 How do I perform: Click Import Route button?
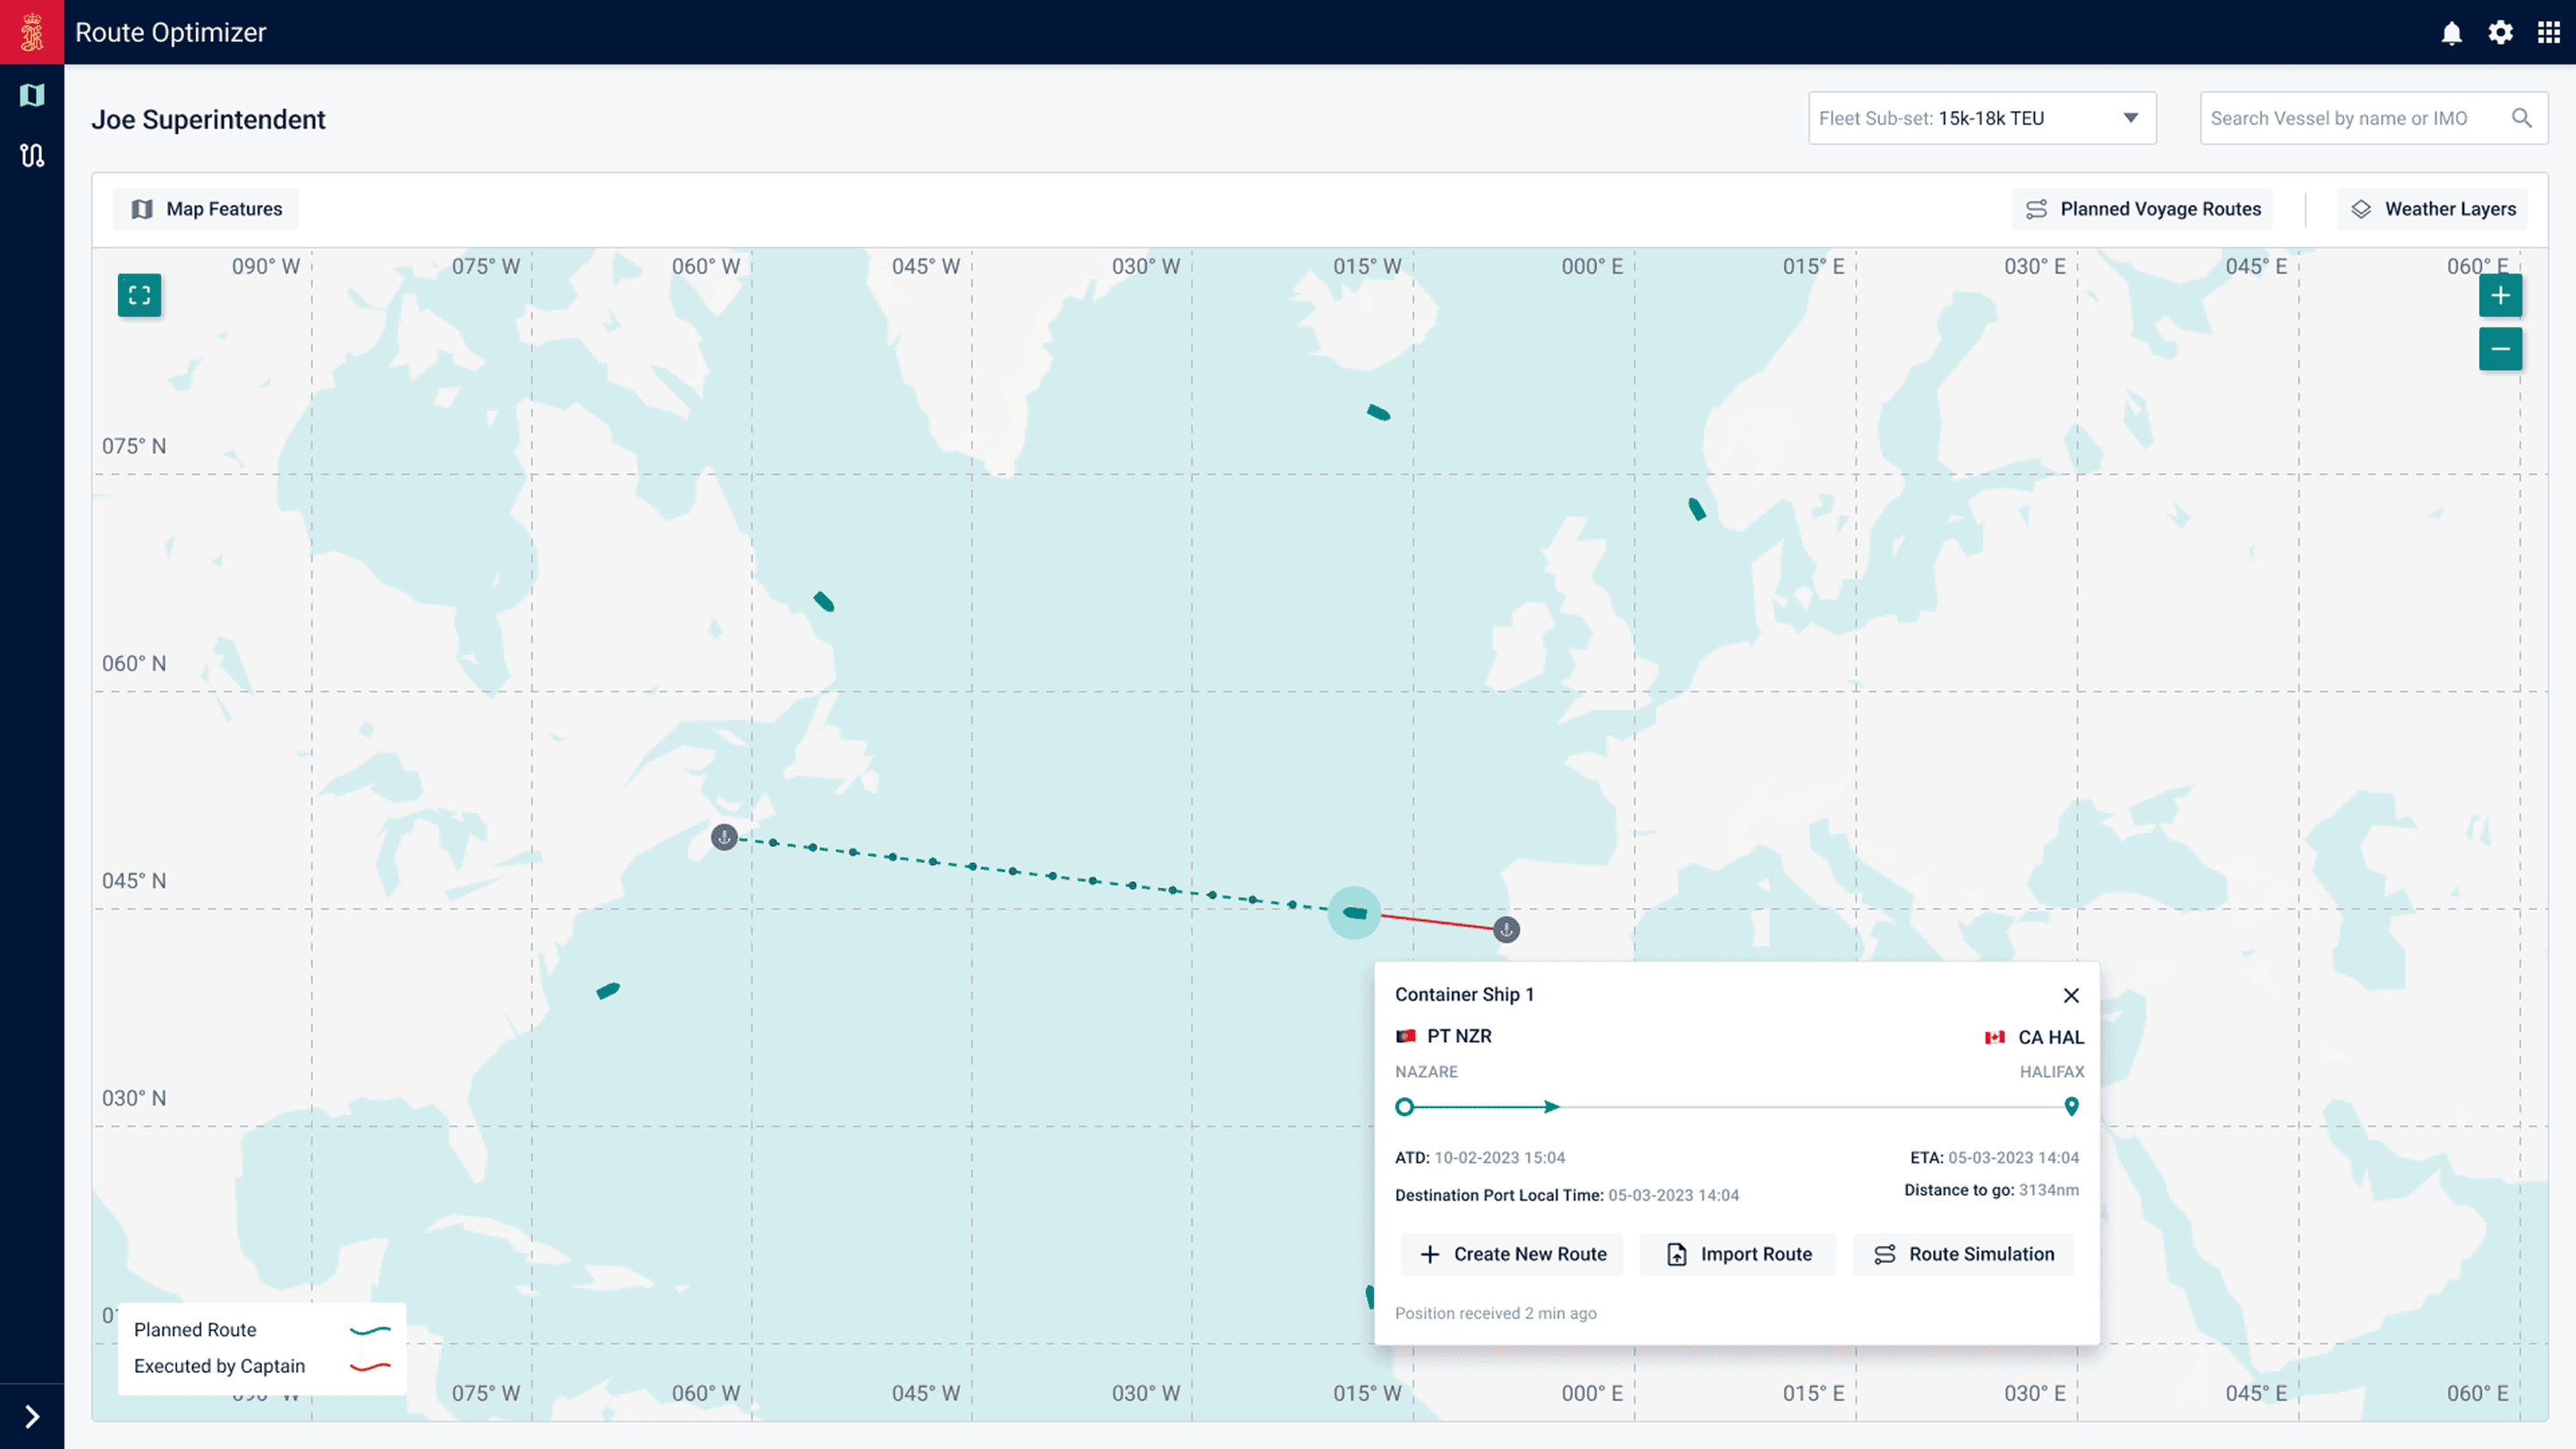point(1738,1254)
